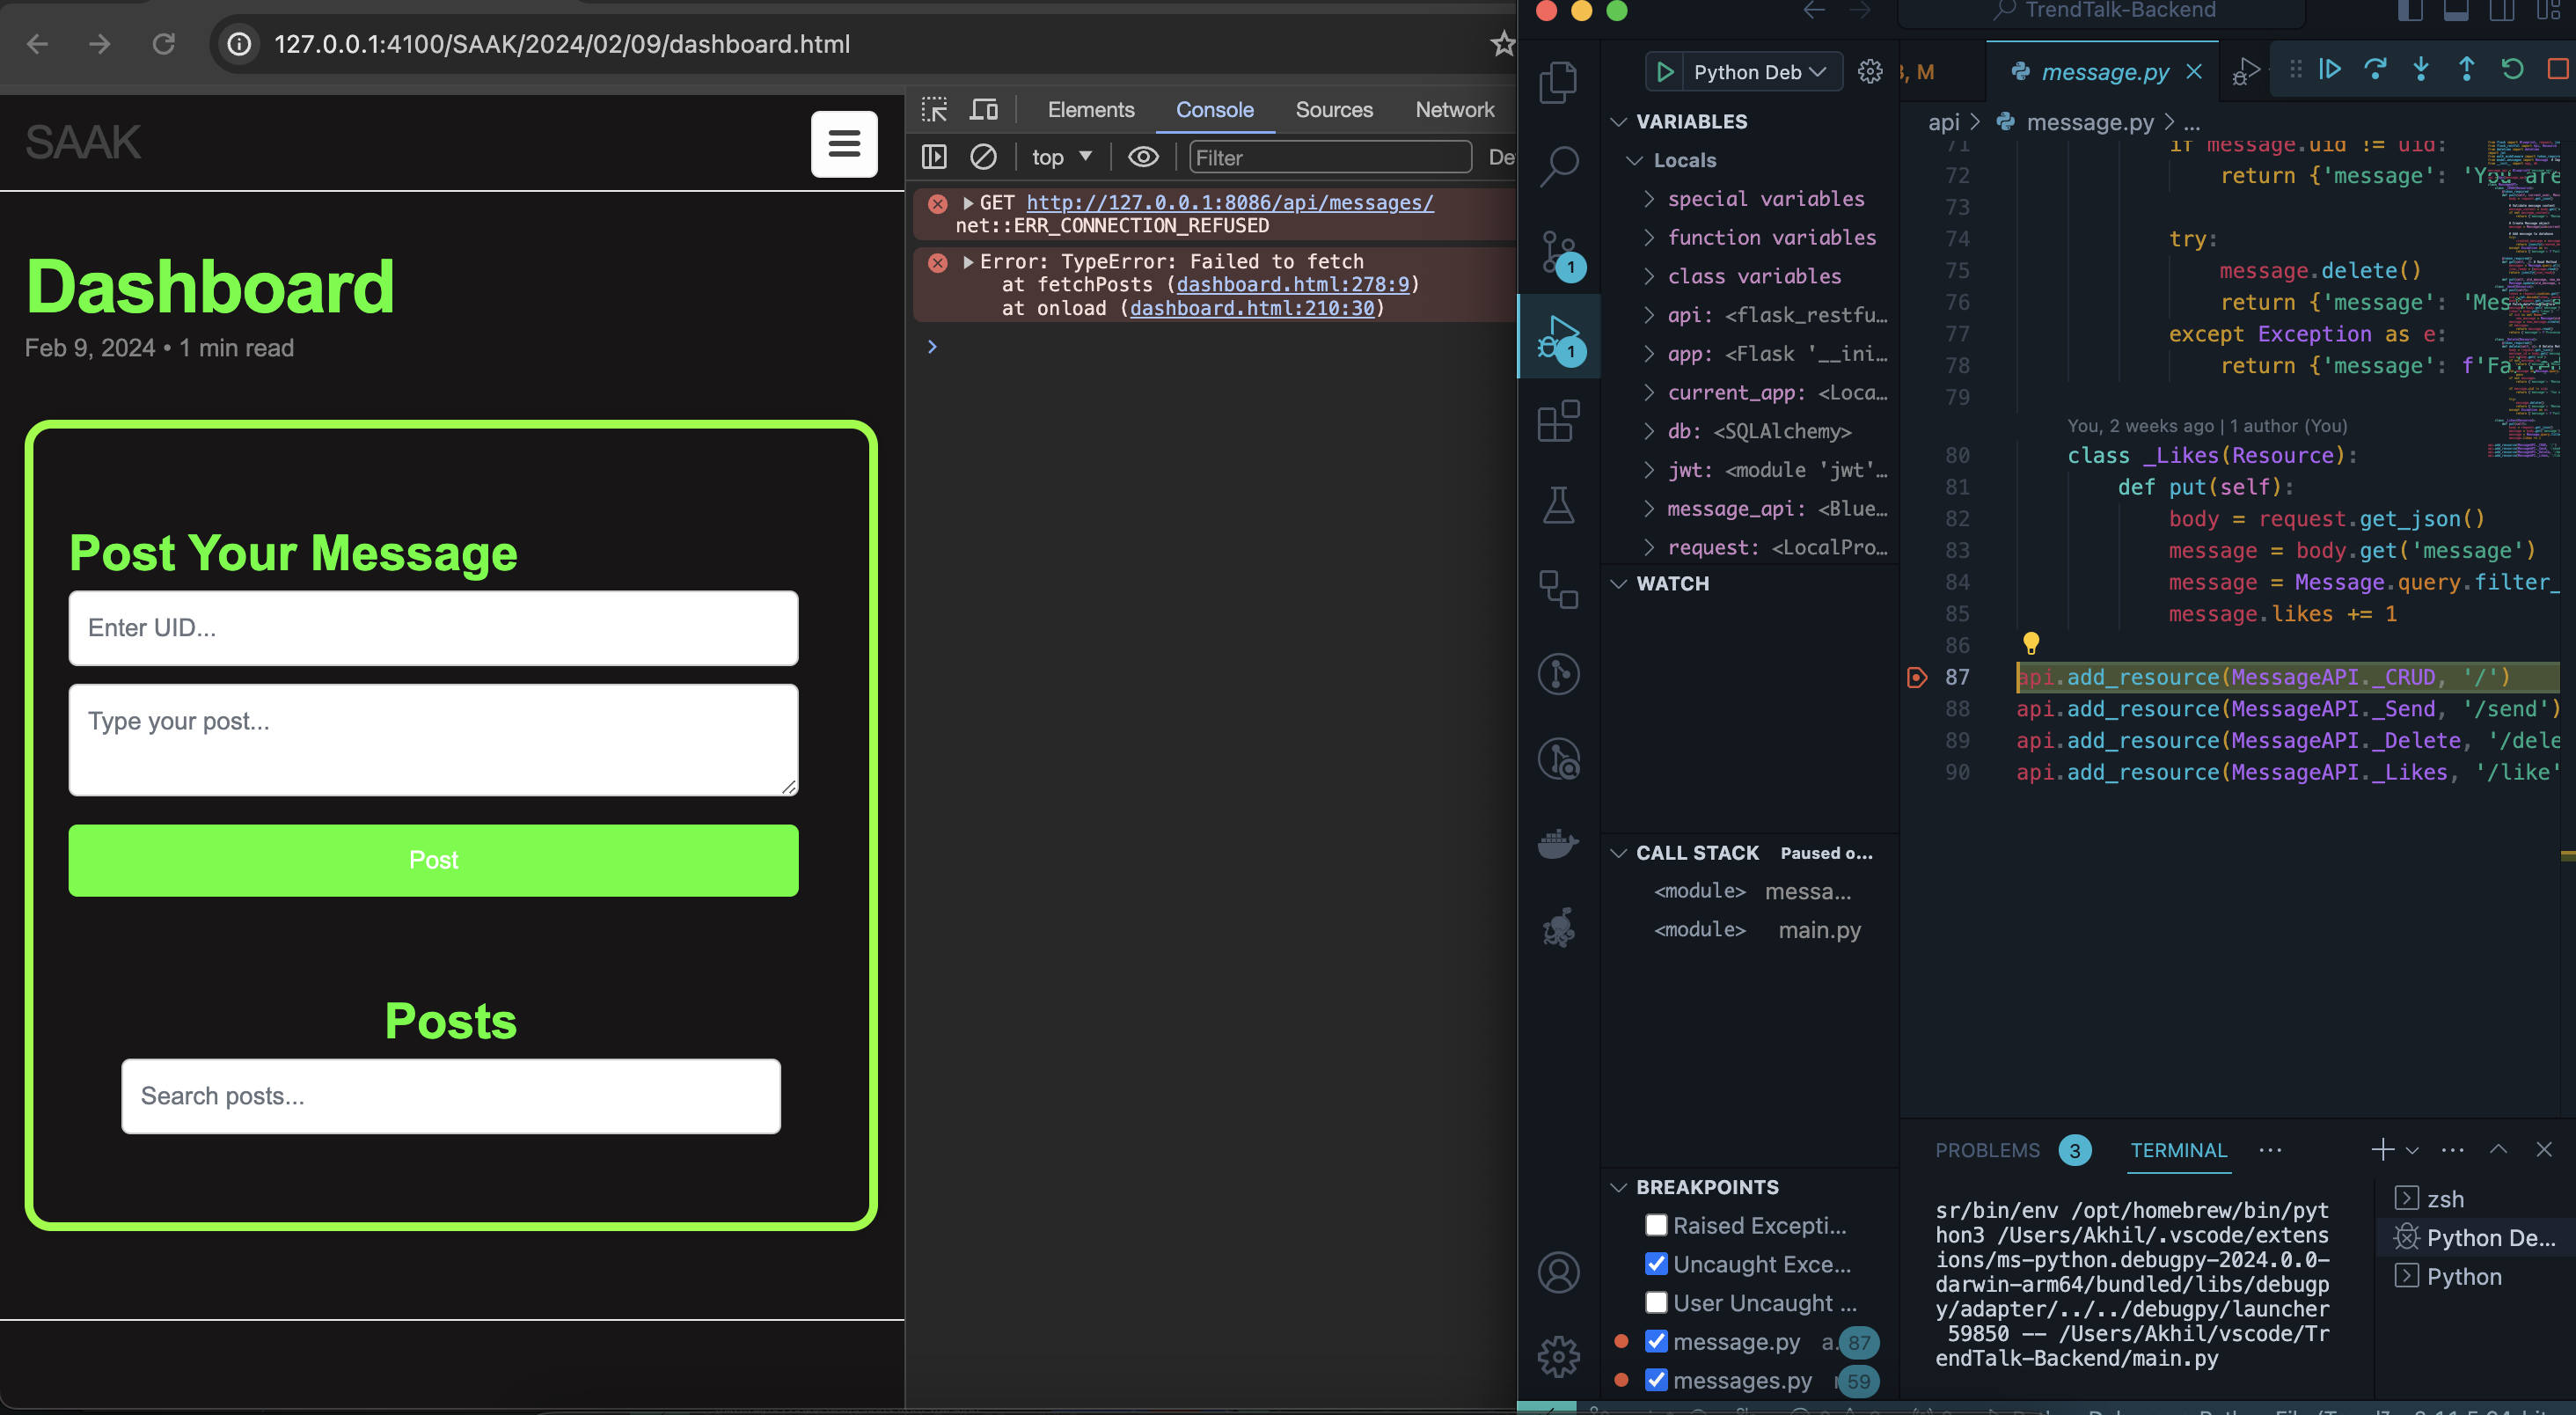Open PROBLEMS panel tab
Screen dimensions: 2576x1415
click(x=1987, y=1150)
